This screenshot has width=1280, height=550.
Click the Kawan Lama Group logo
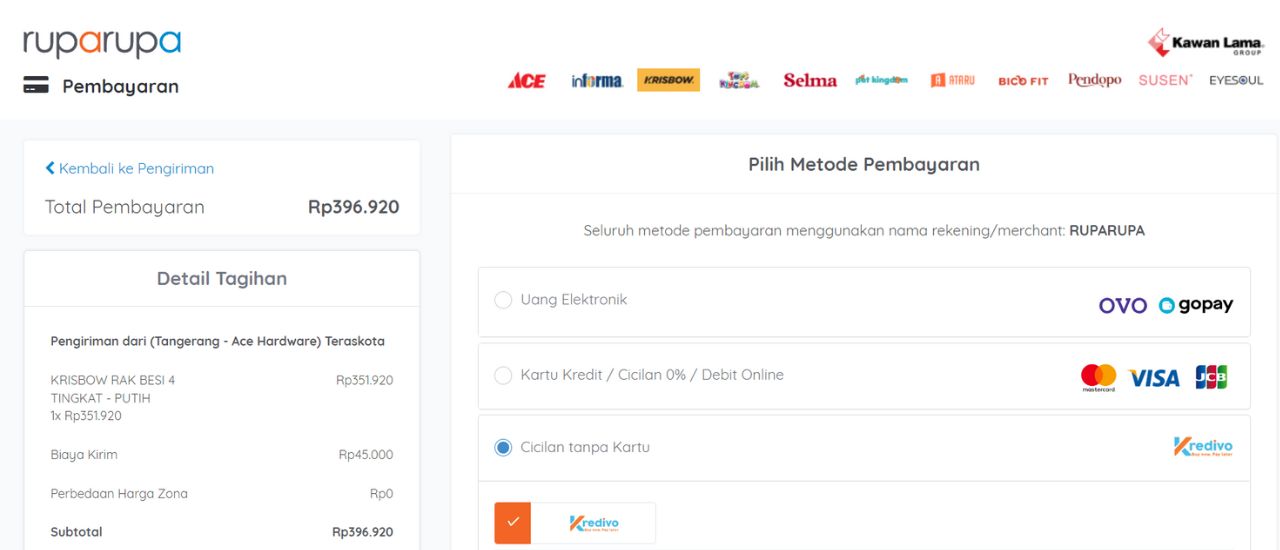(1206, 42)
